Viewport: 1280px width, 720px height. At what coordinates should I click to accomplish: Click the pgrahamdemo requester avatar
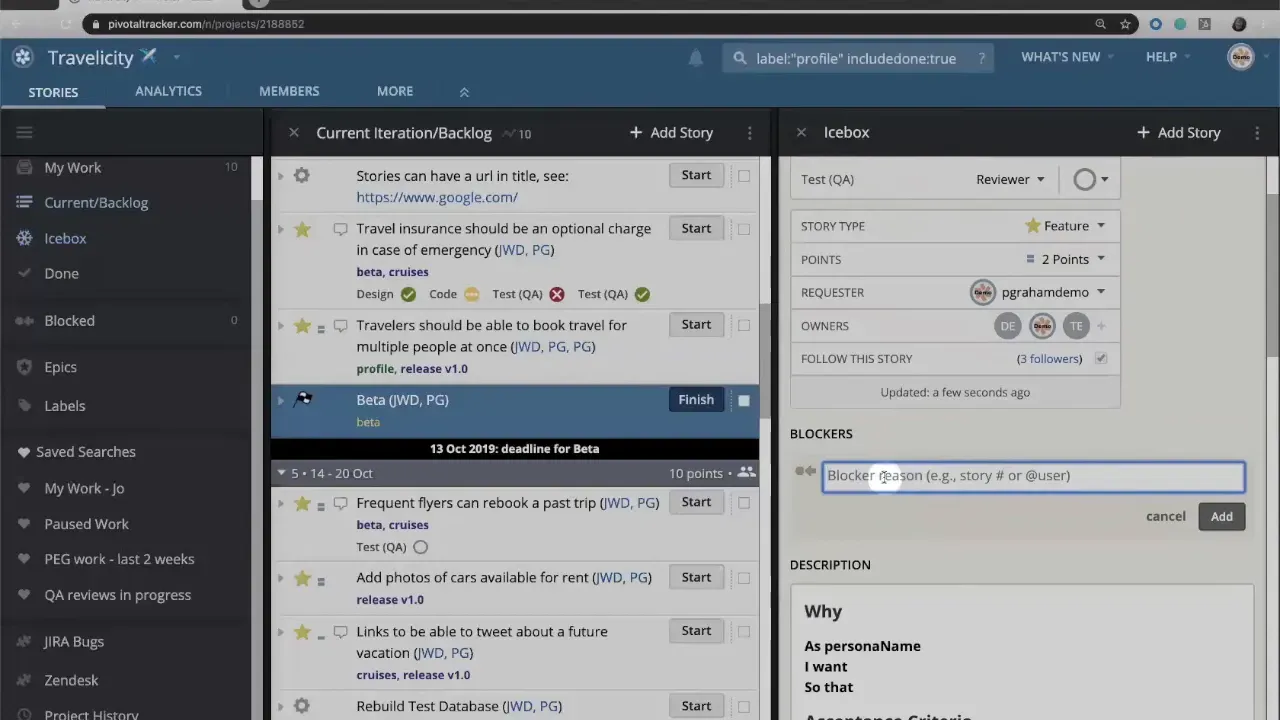click(x=982, y=292)
